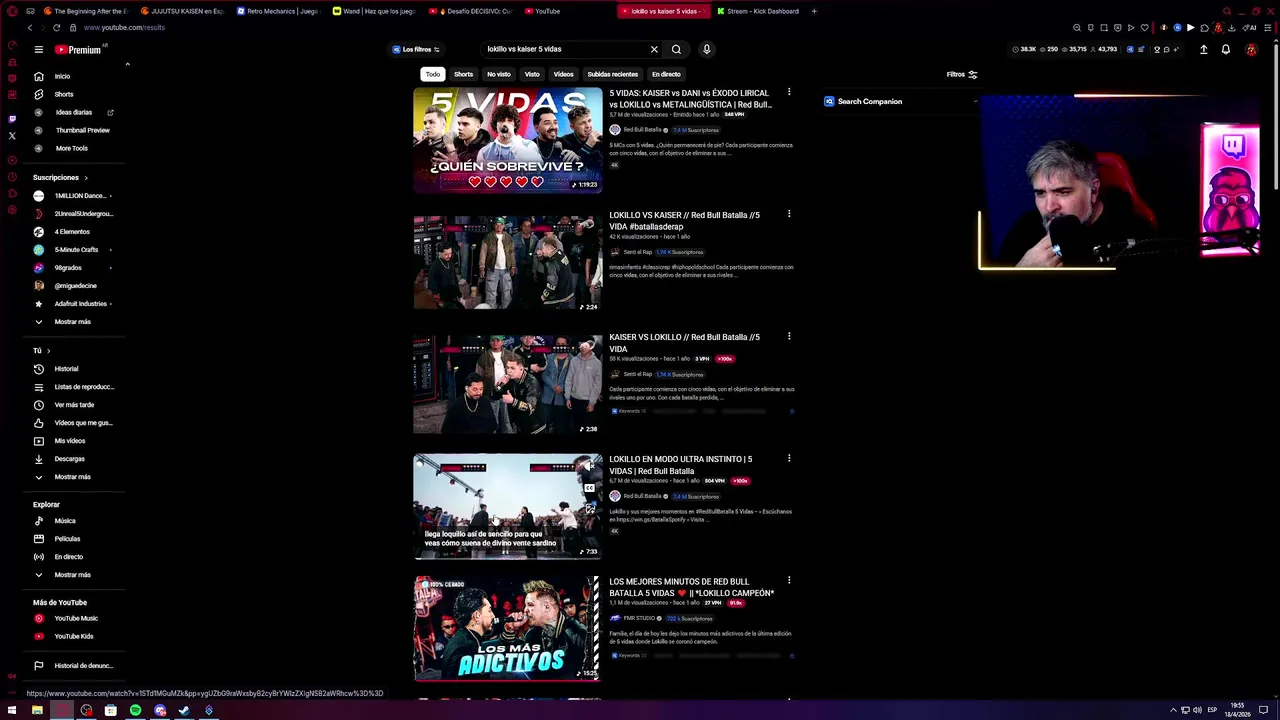Go to the YouTube Premium home logo
This screenshot has width=1280, height=720.
pos(80,49)
